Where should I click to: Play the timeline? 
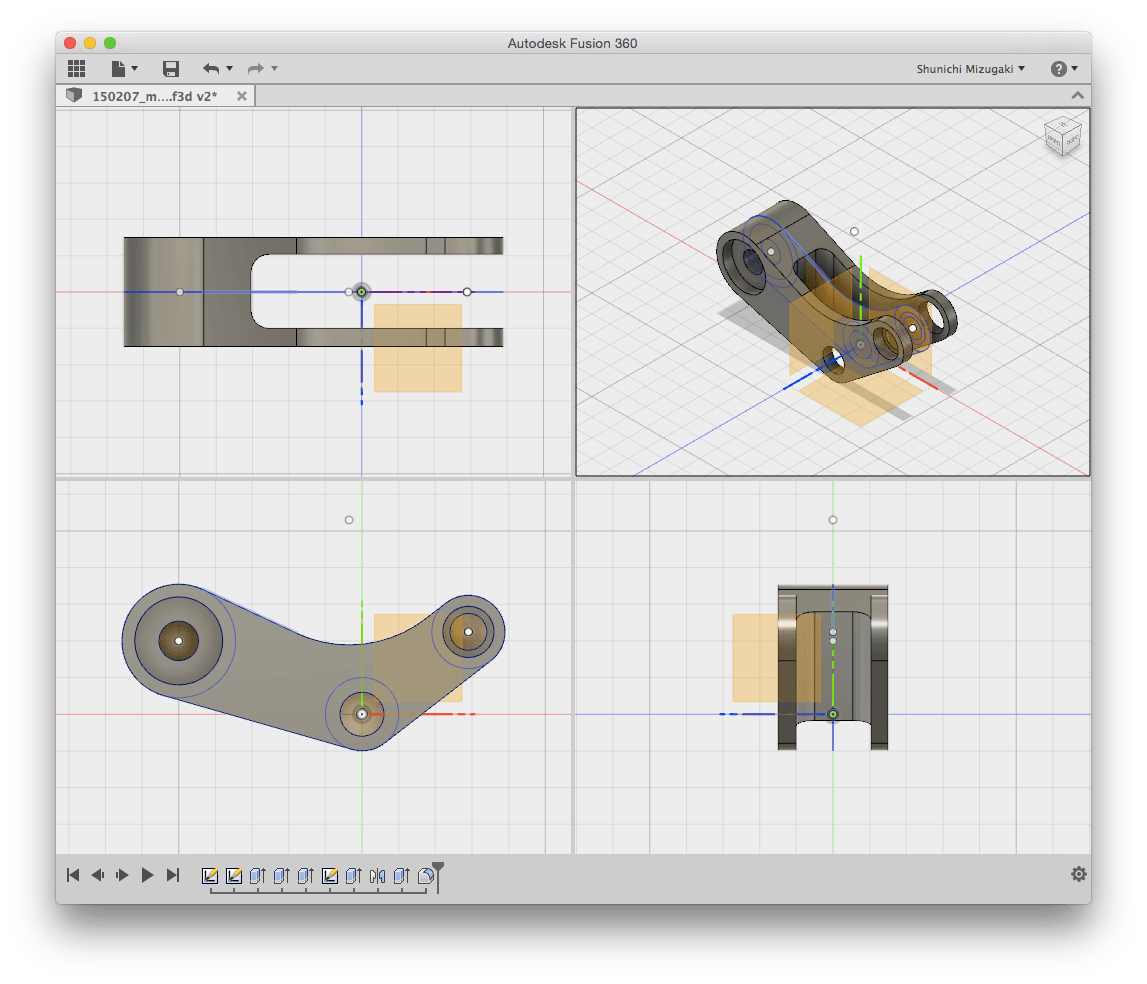pyautogui.click(x=147, y=875)
